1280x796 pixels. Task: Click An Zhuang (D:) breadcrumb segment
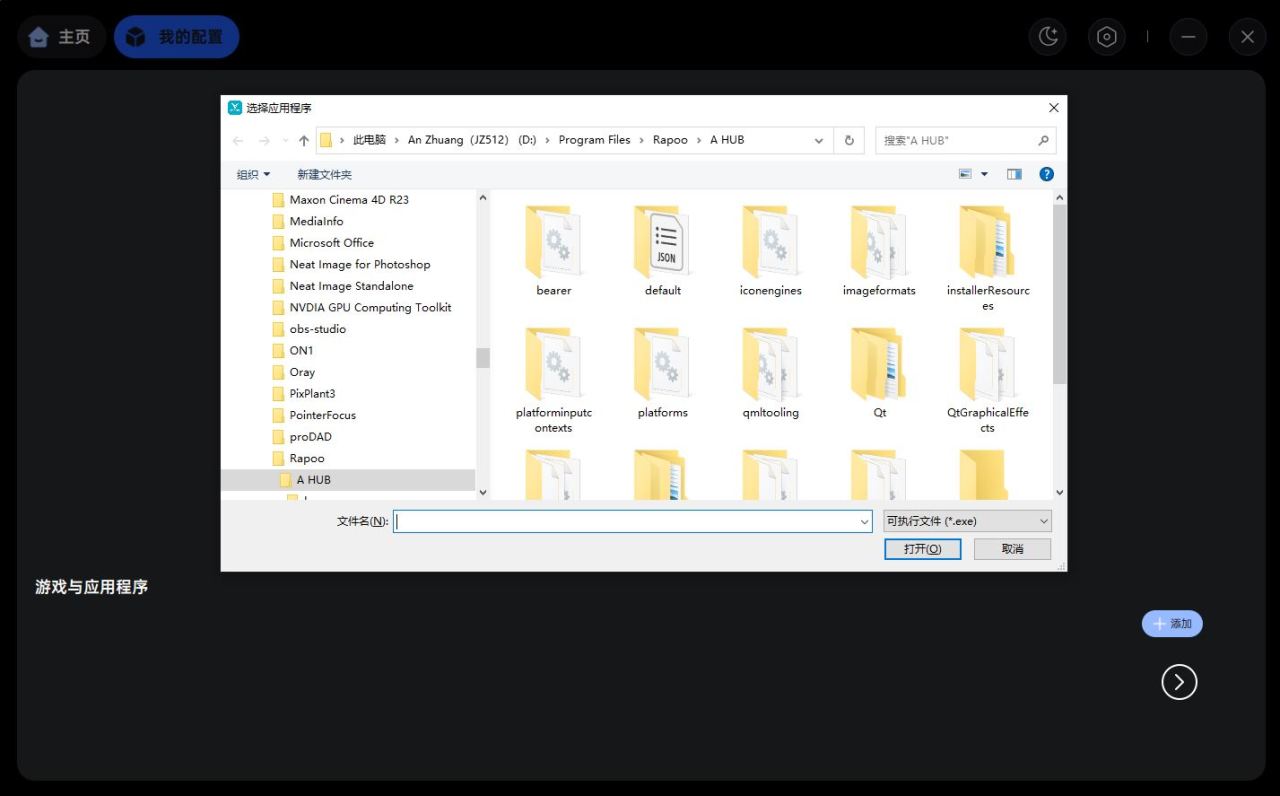[x=472, y=141]
